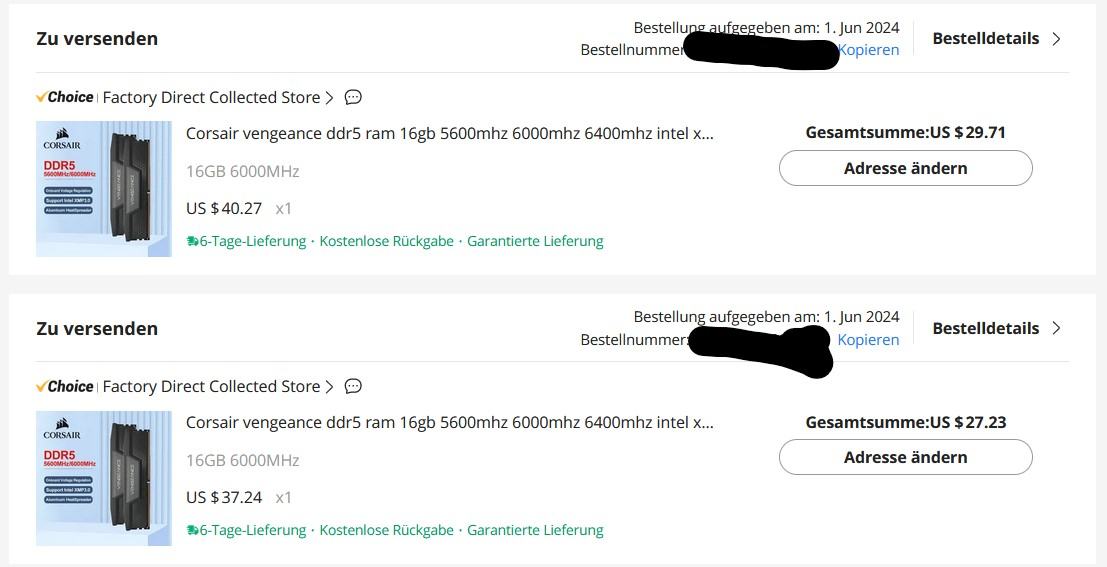Click Garantierte Lieferung in second order
Screen dimensions: 1107x567
[x=535, y=530]
